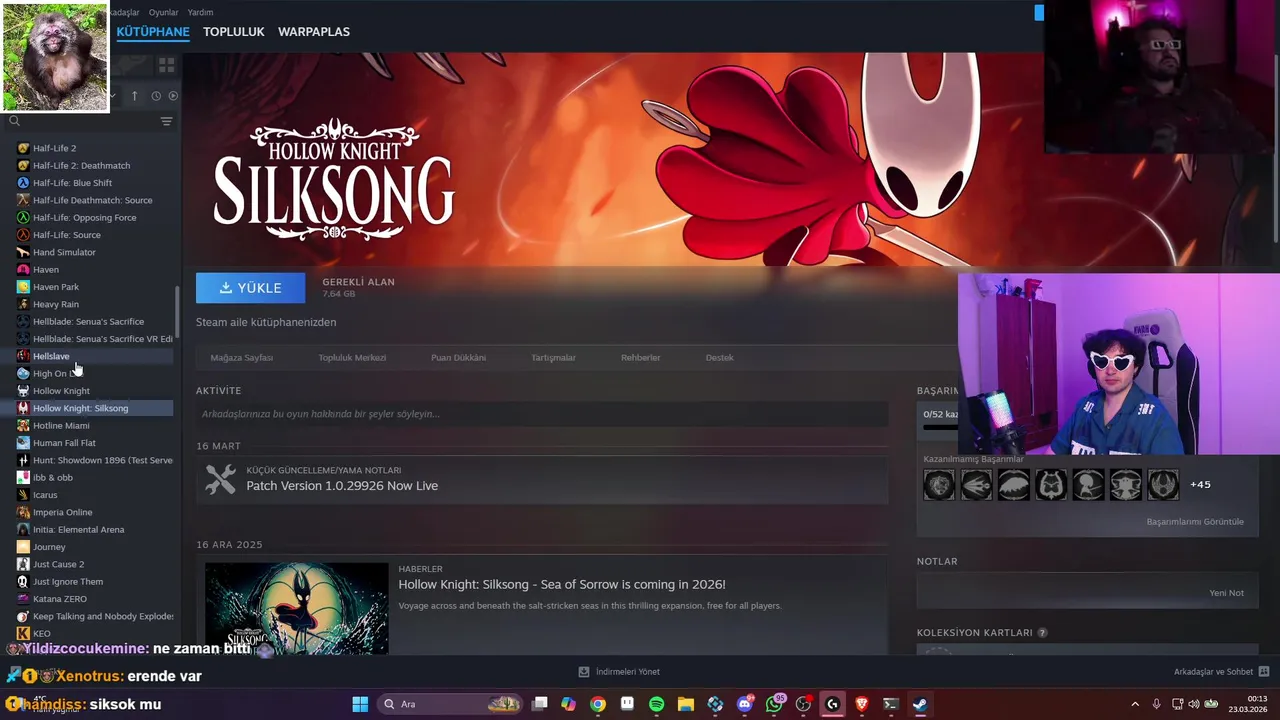Open Spotify from the taskbar
The width and height of the screenshot is (1280, 720).
[656, 704]
